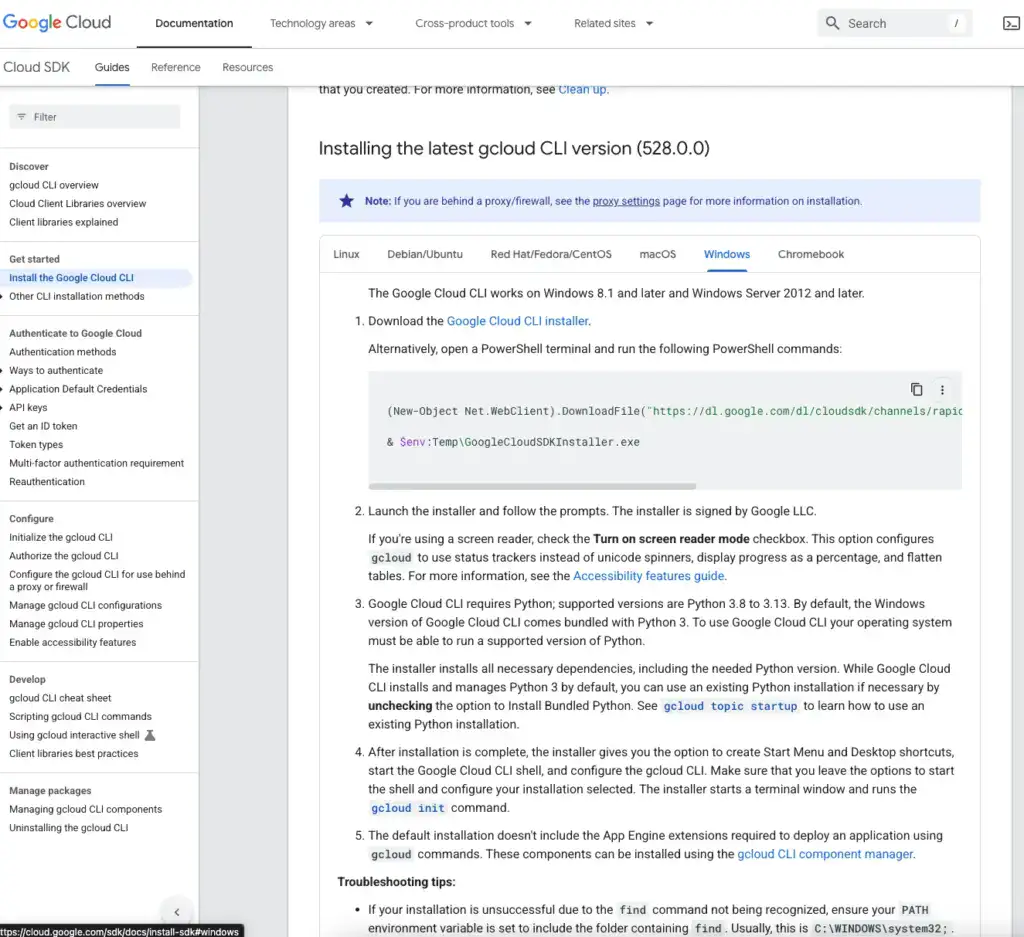Open Manage gcloud CLI configurations page
1024x937 pixels.
(x=85, y=605)
